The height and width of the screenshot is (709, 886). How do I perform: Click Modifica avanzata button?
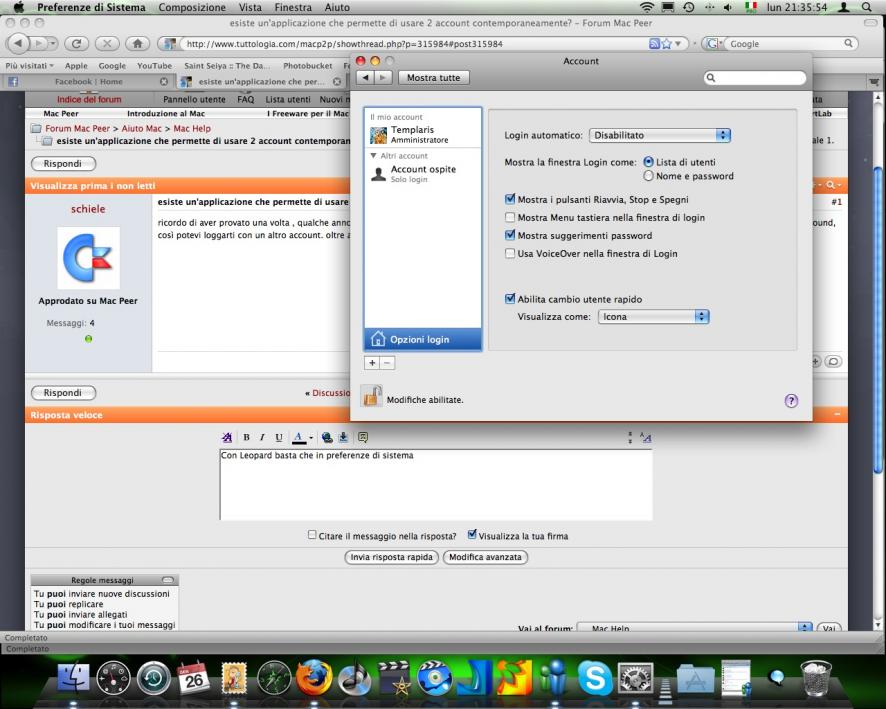click(x=485, y=557)
